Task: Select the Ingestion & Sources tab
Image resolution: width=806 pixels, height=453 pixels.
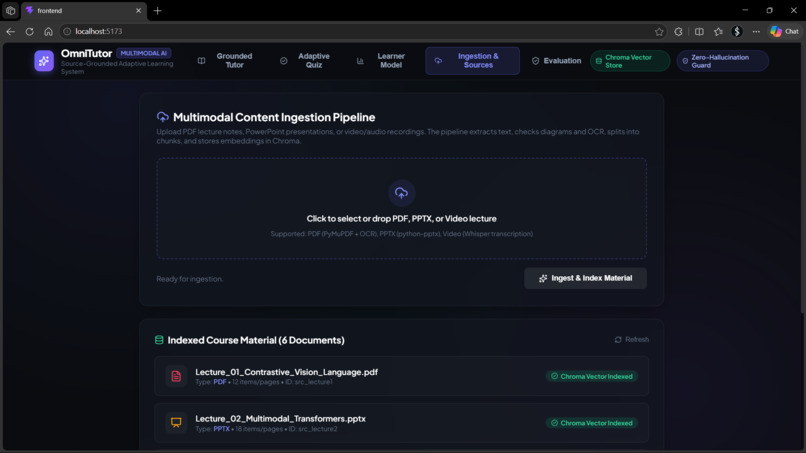Action: (472, 61)
